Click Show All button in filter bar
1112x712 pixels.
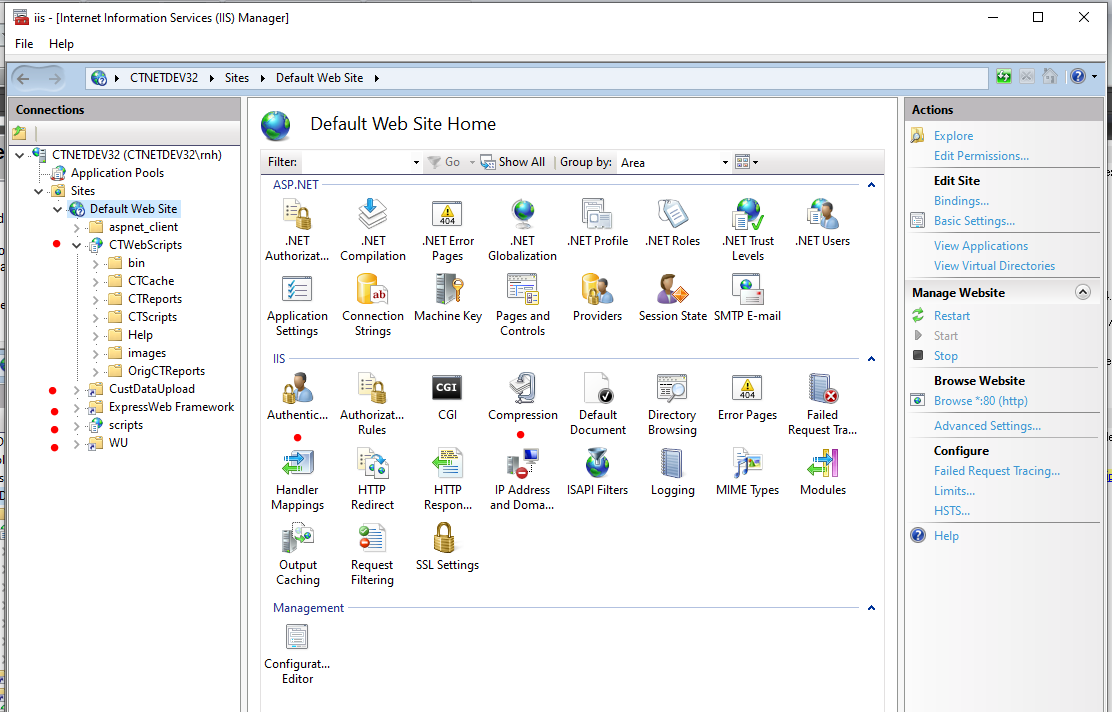point(513,162)
